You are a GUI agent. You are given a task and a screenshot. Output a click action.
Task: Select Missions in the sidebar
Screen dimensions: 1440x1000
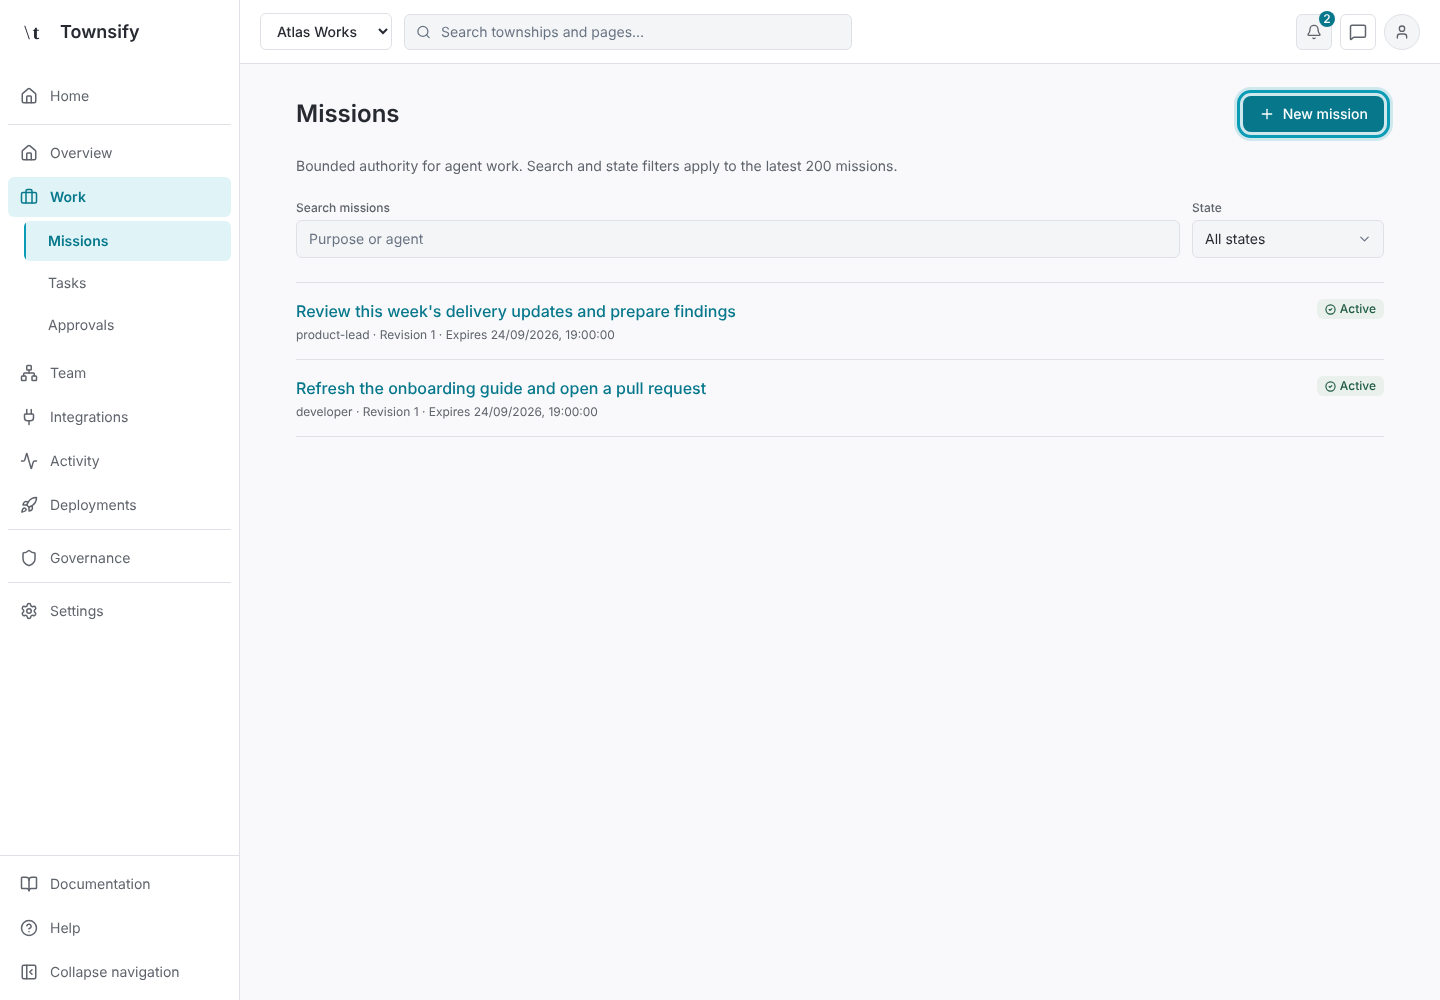pyautogui.click(x=127, y=241)
